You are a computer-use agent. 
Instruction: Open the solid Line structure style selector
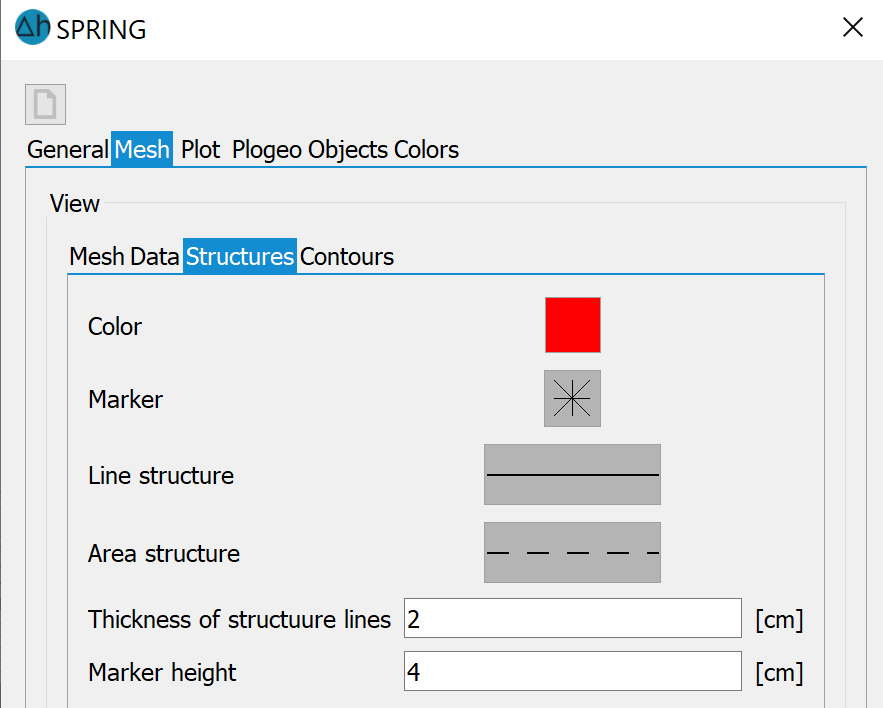572,474
